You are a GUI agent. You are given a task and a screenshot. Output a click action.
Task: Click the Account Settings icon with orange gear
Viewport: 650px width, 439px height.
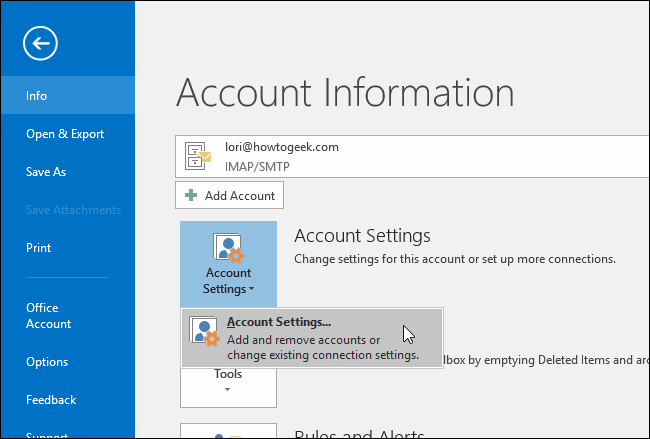click(228, 248)
